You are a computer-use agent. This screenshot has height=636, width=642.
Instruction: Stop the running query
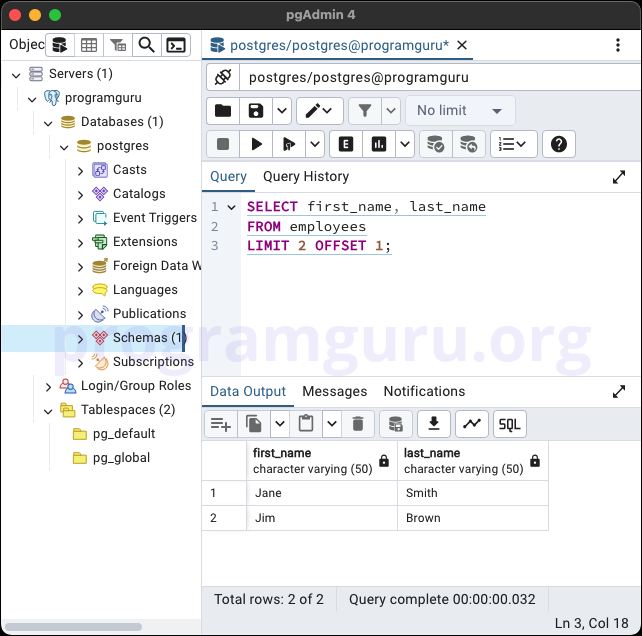pyautogui.click(x=223, y=144)
